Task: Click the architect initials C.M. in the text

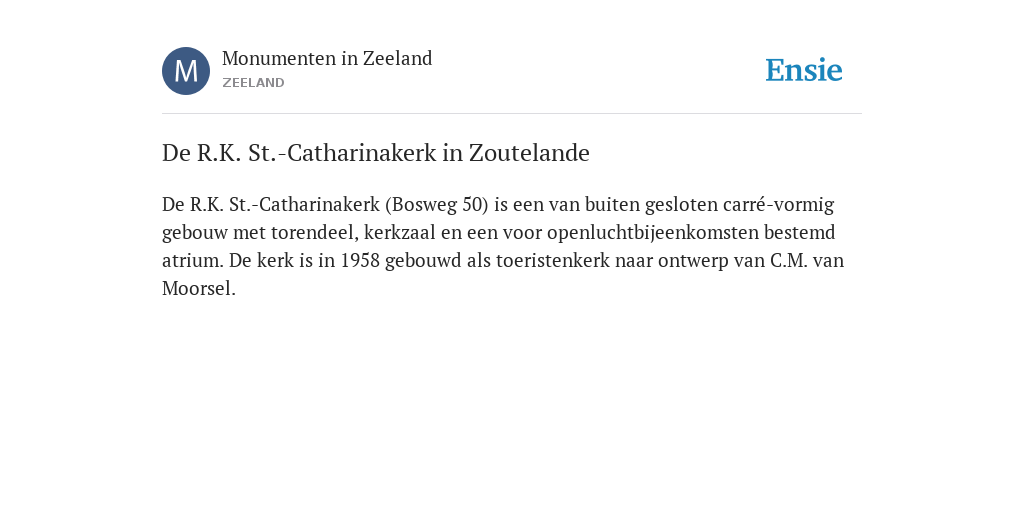Action: [x=789, y=261]
